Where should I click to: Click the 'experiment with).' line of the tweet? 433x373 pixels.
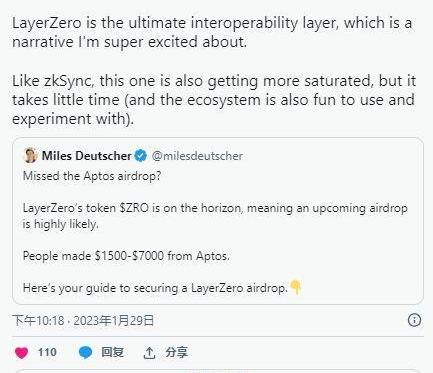tap(73, 119)
